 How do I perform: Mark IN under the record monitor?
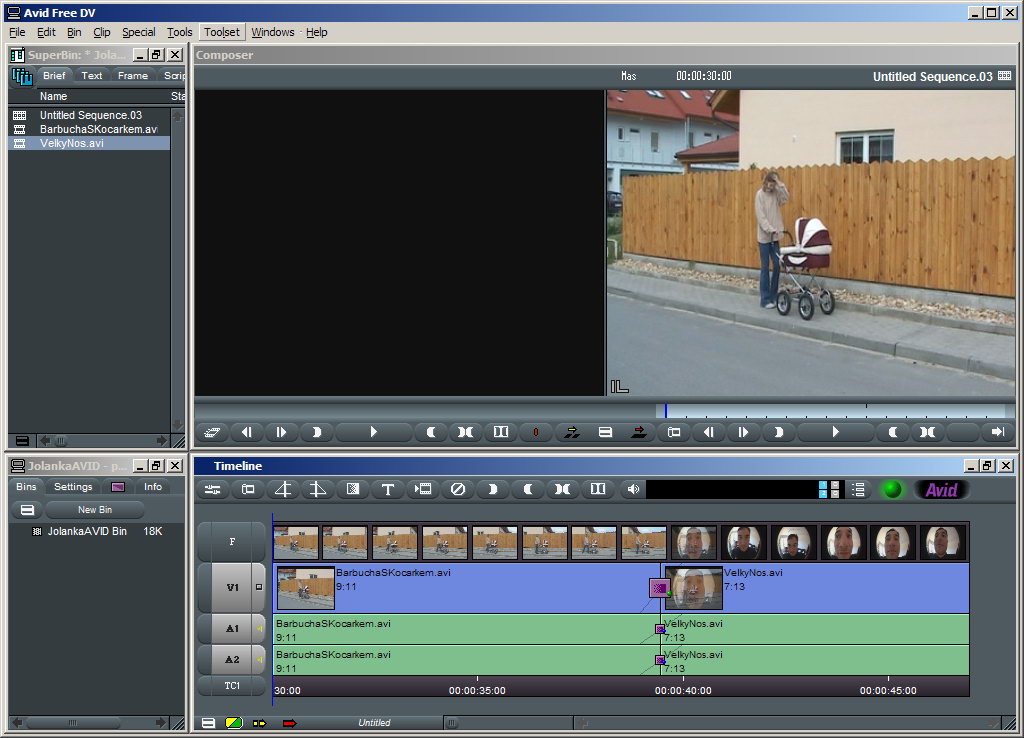(x=778, y=432)
